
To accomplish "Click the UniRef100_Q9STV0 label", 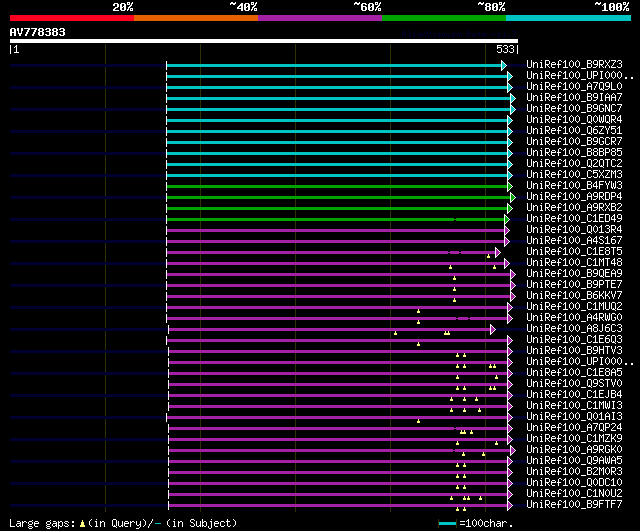I will click(574, 384).
